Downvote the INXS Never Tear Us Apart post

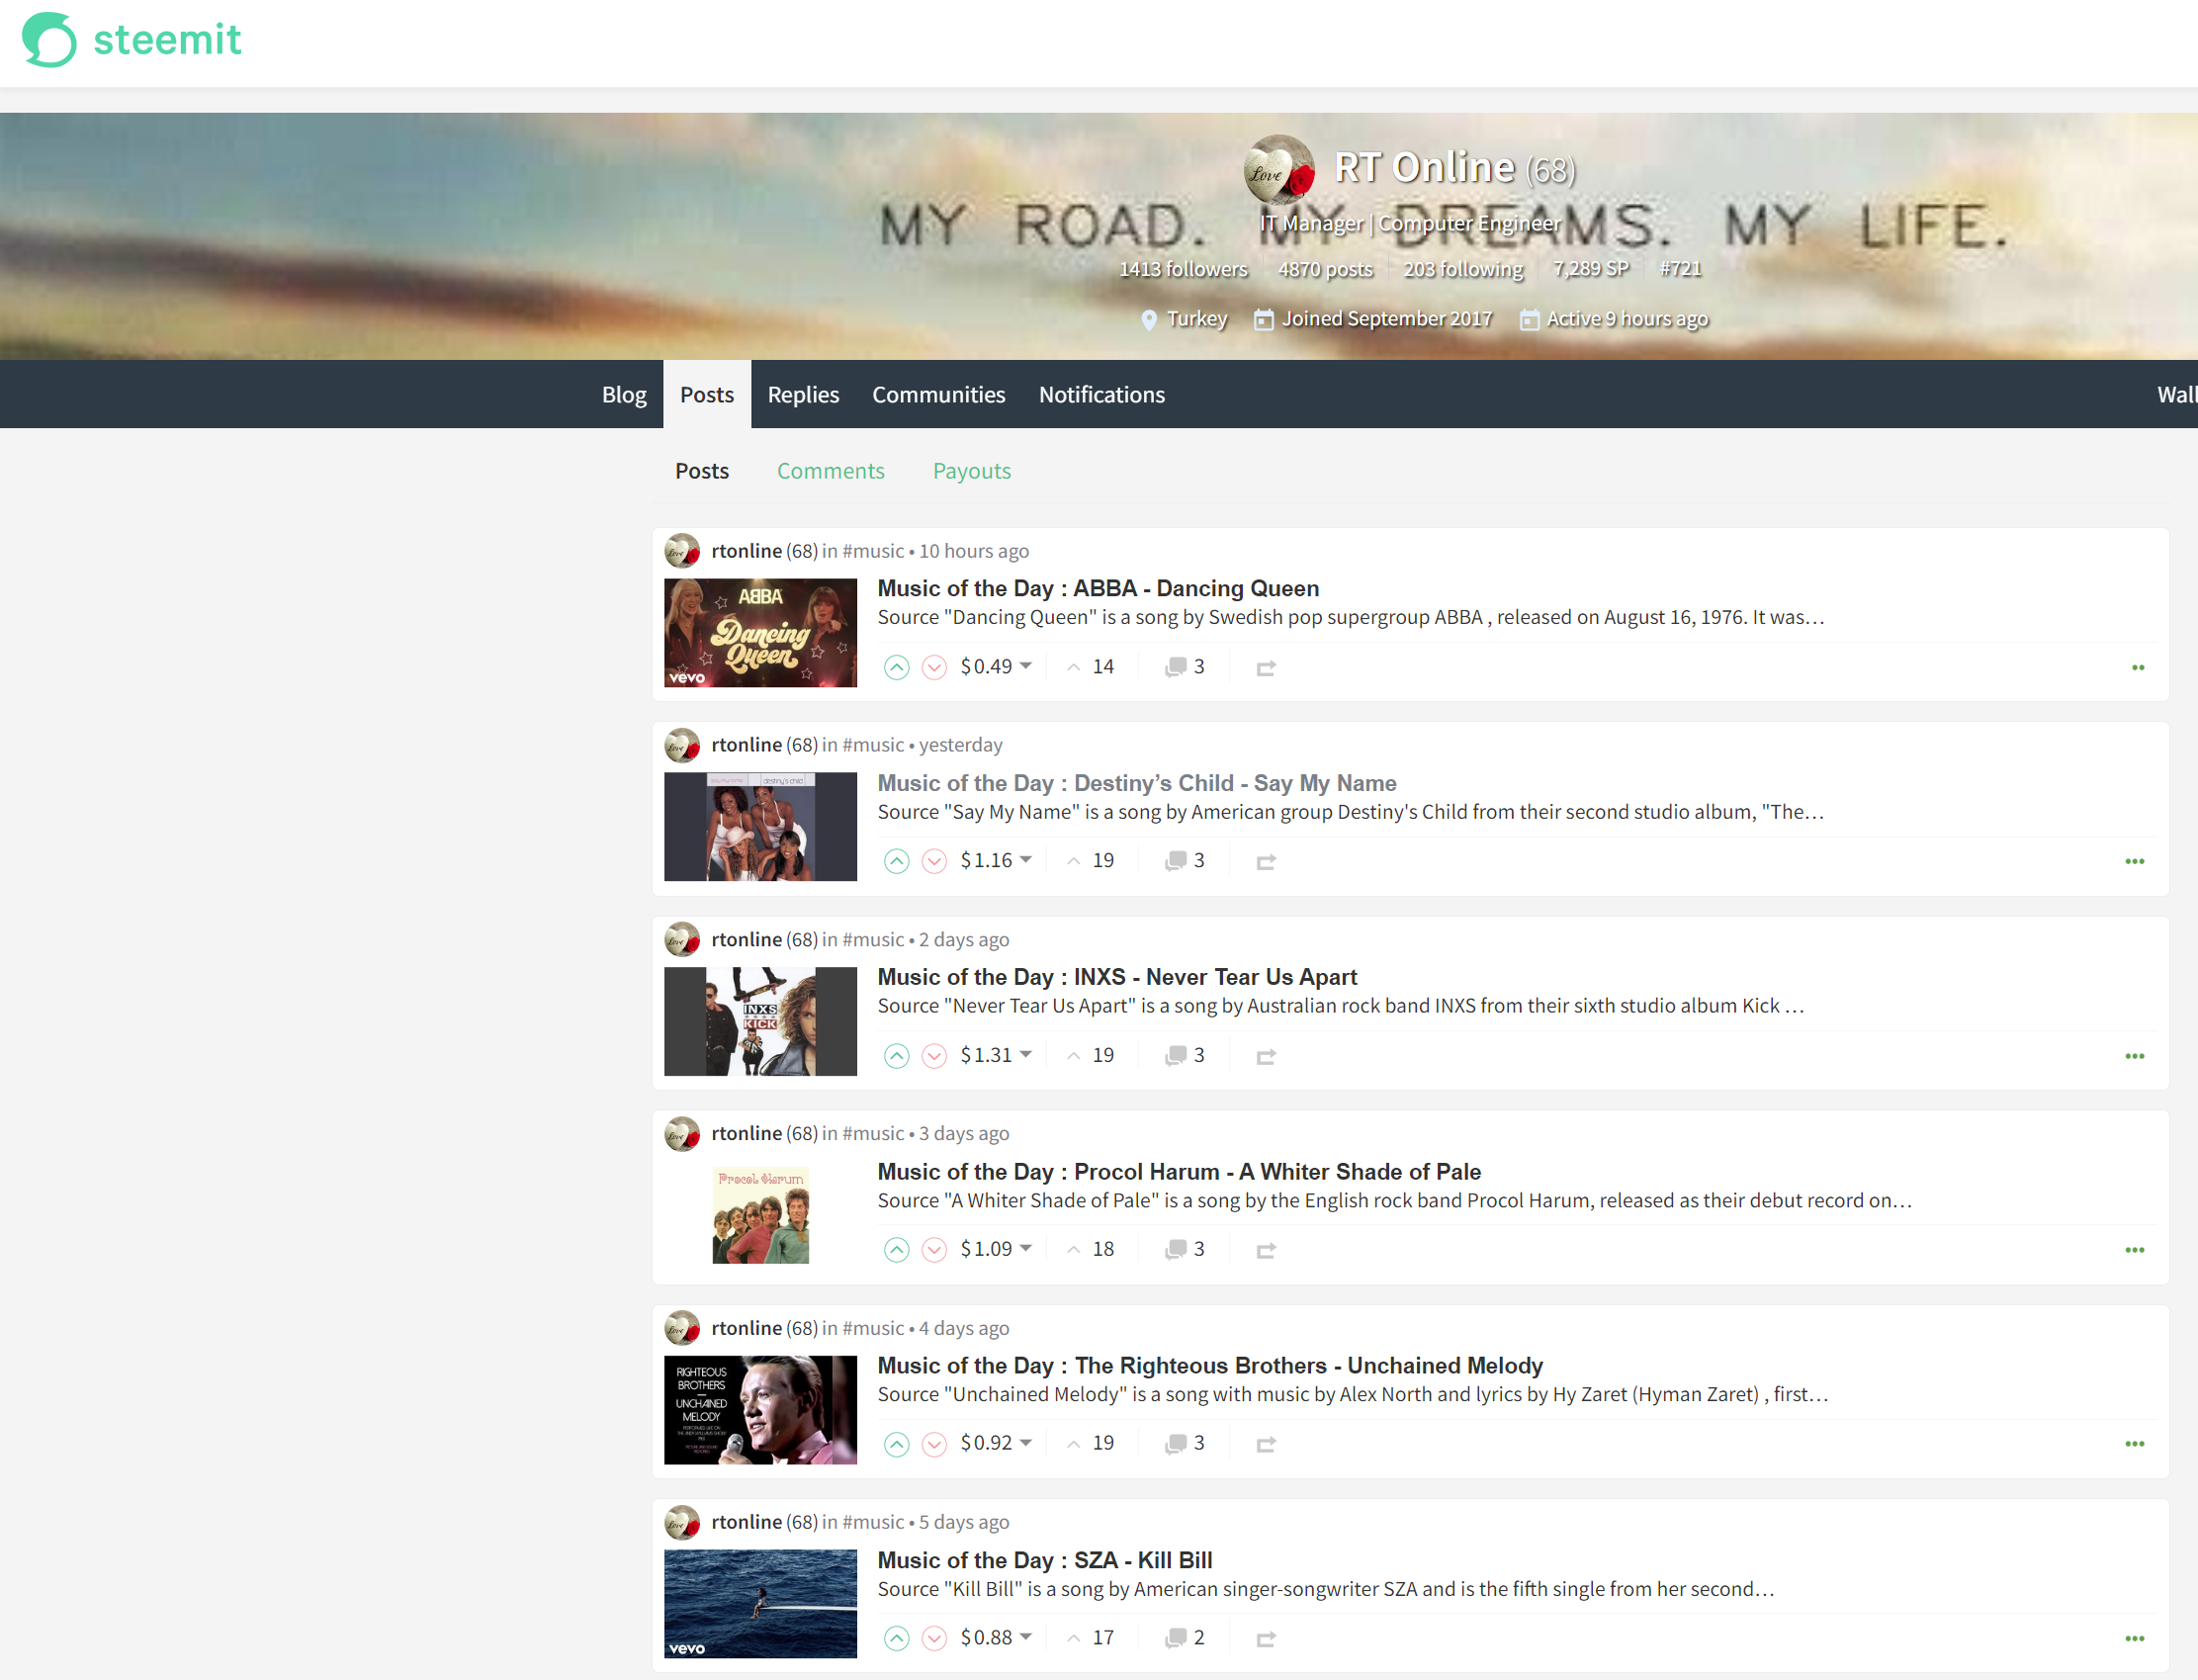934,1056
